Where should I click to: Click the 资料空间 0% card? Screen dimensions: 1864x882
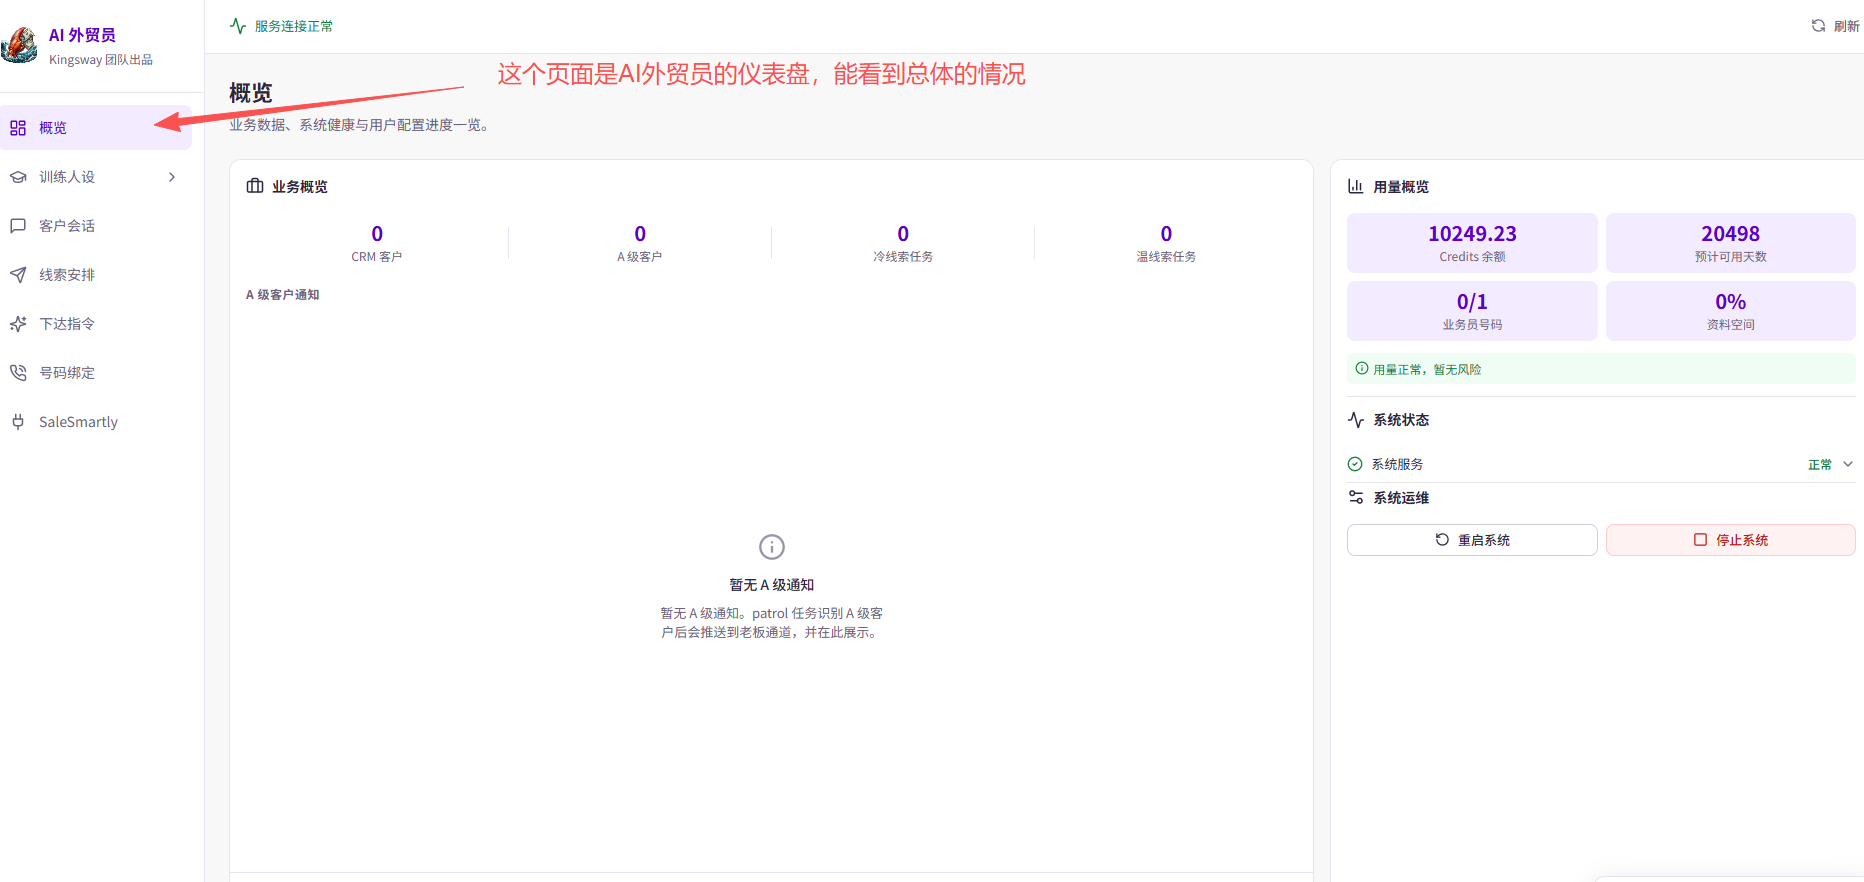pos(1731,311)
